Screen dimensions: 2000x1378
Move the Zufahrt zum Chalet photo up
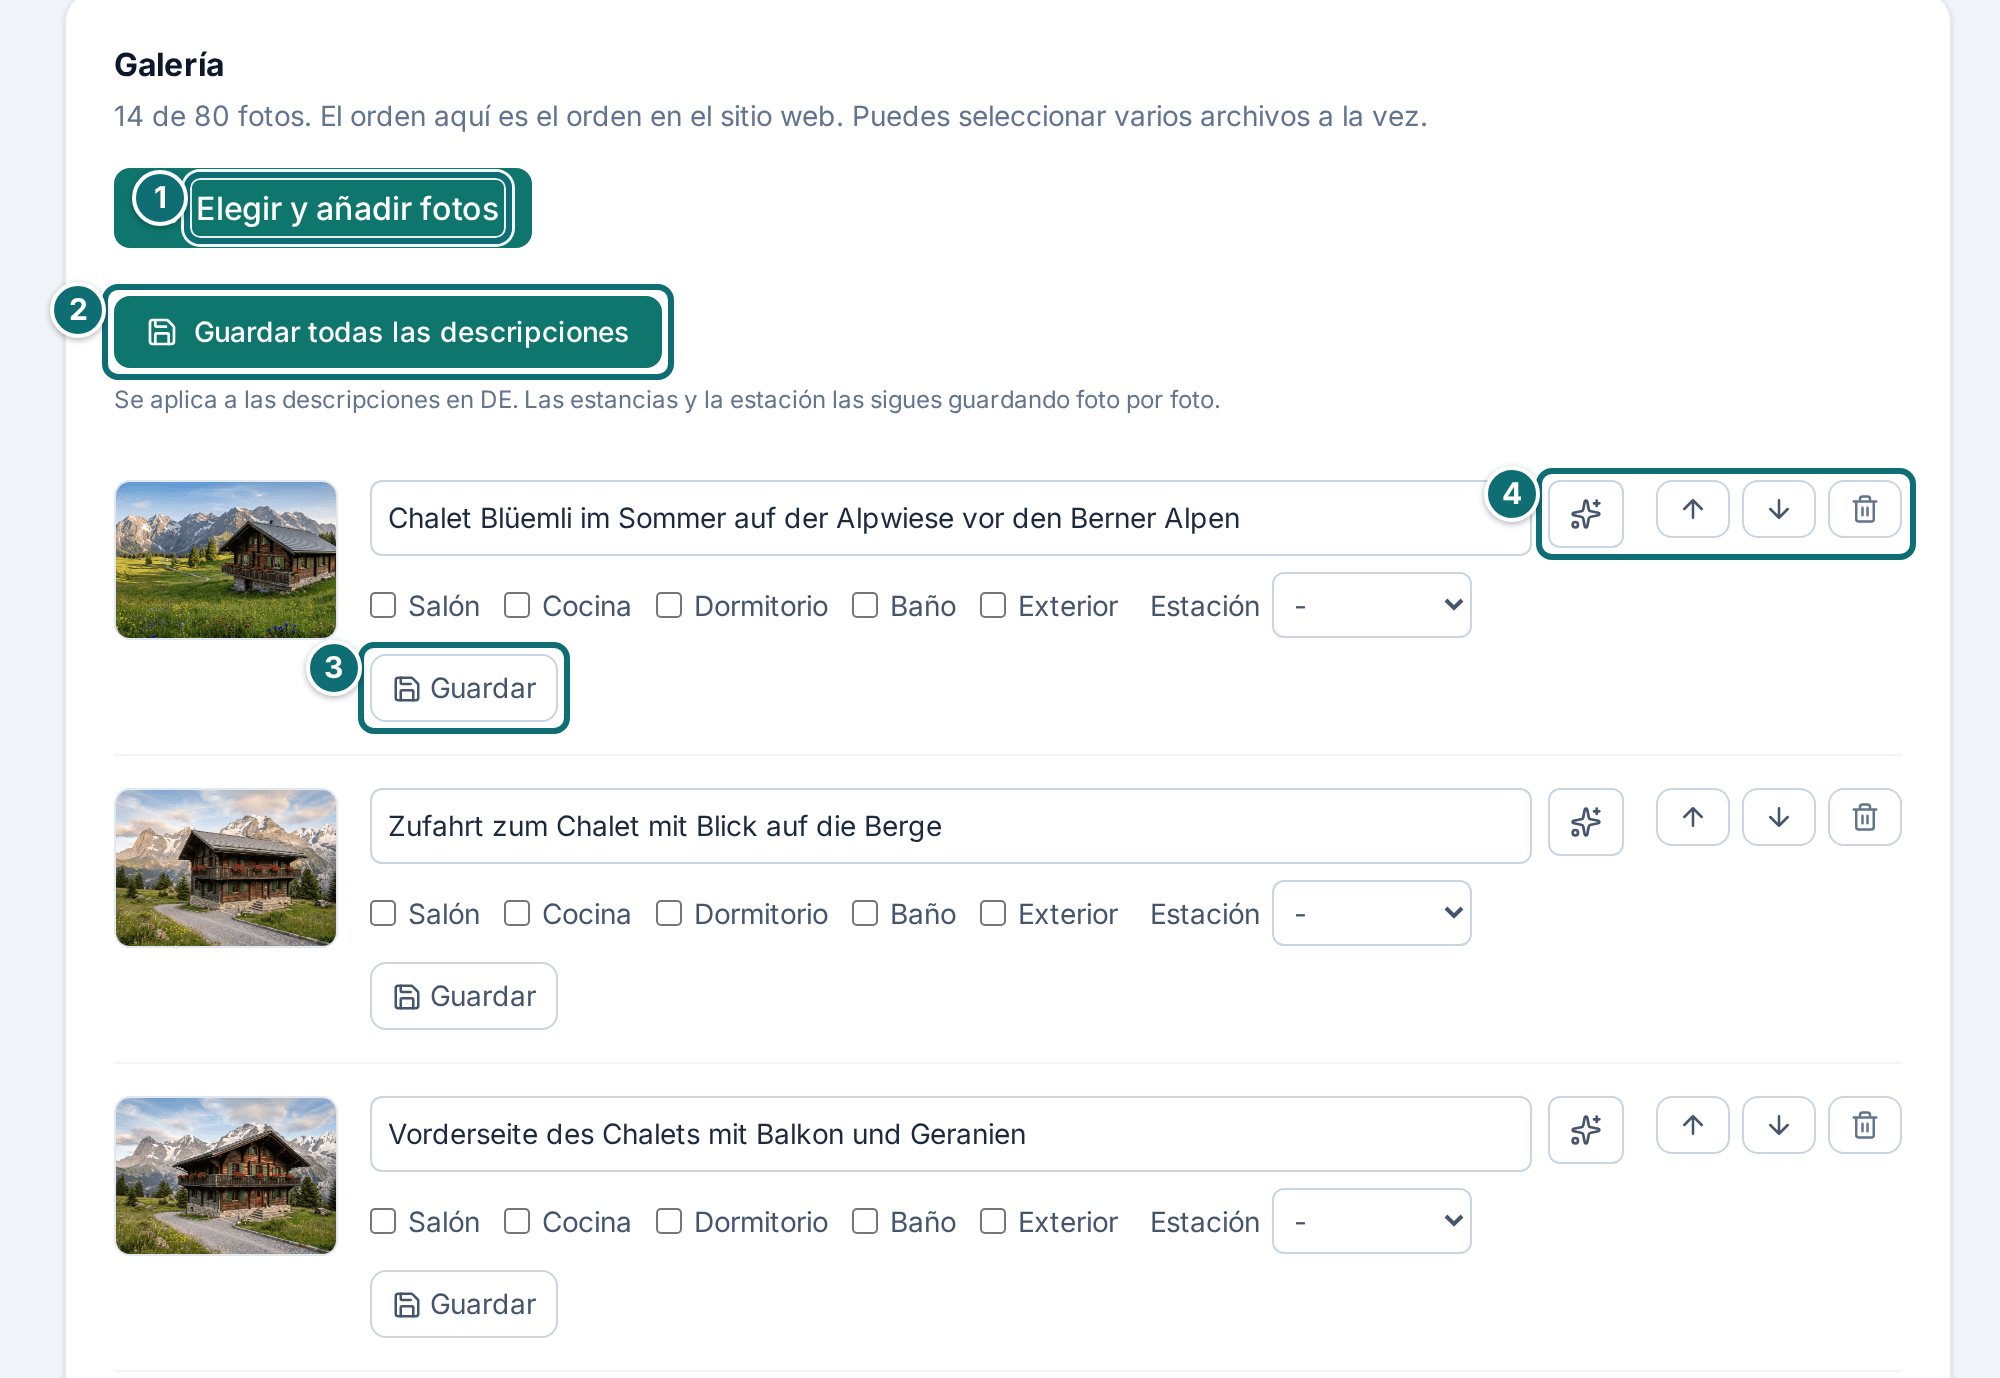[x=1692, y=817]
